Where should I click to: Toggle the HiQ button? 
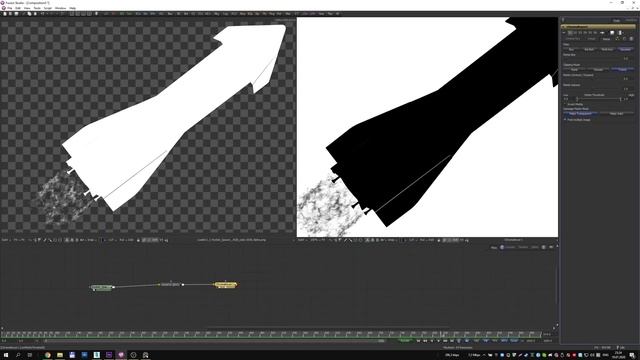pyautogui.click(x=476, y=341)
